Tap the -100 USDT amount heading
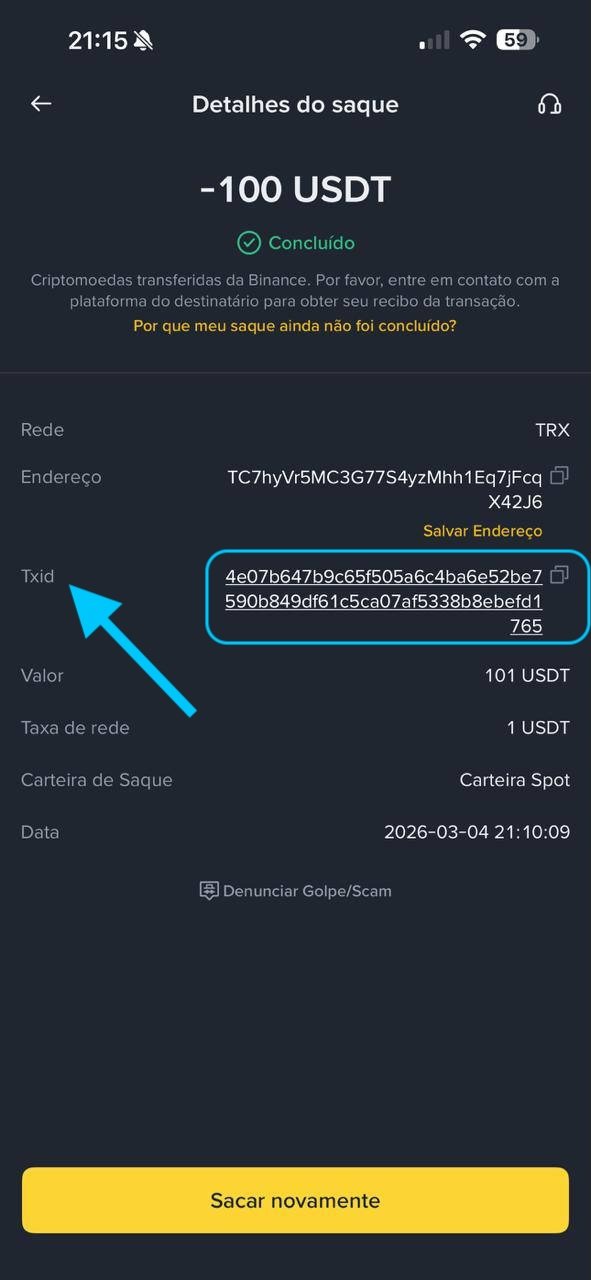 coord(295,189)
